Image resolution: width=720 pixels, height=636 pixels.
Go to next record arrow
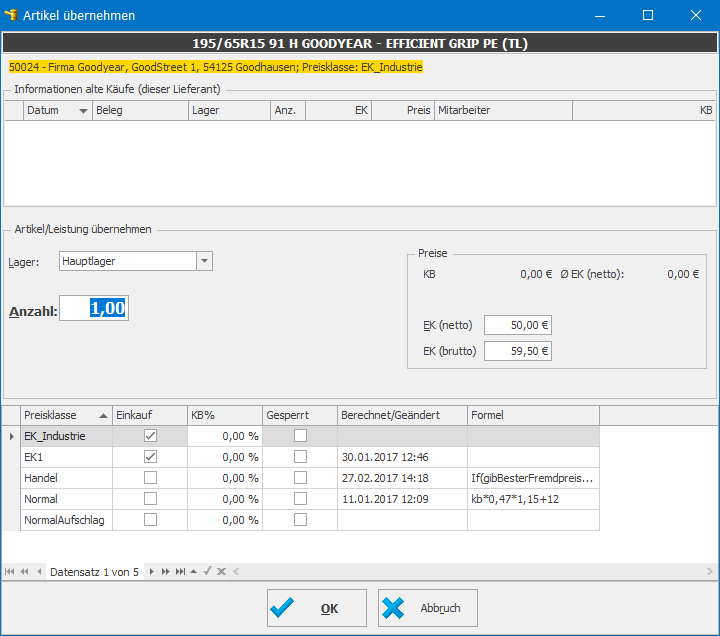click(x=152, y=571)
